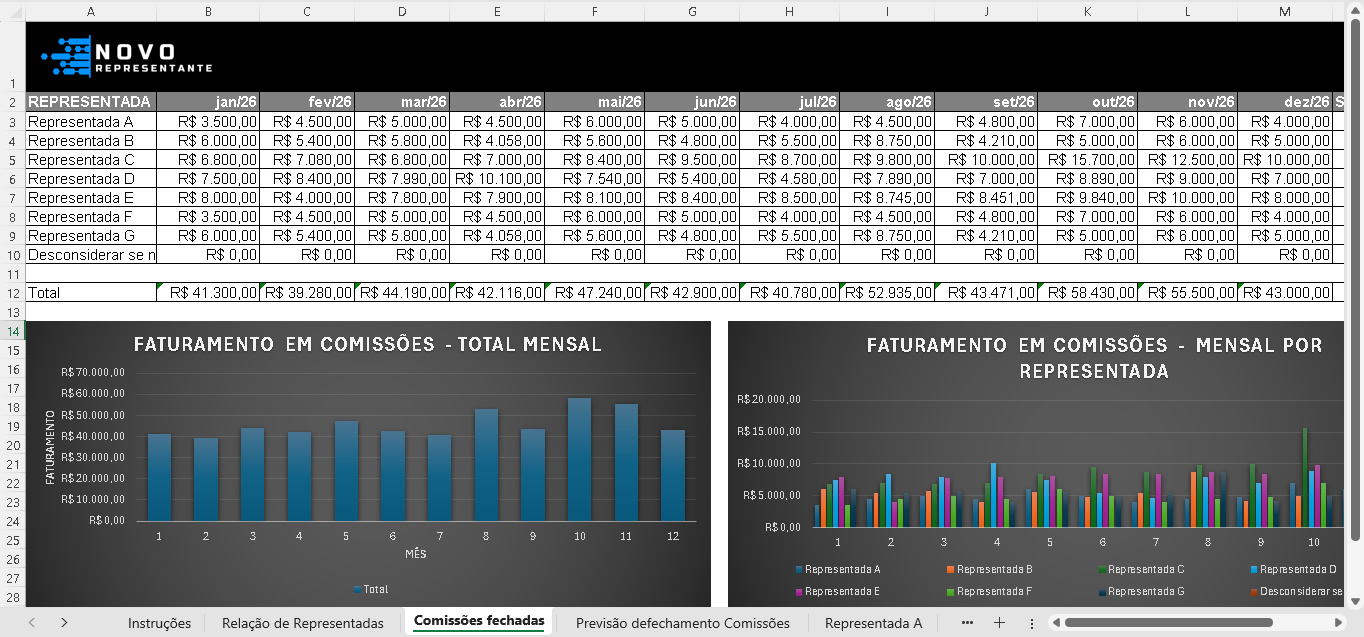Screen dimensions: 1364x637
Task: Select the Representada A sheet tab
Action: [x=873, y=623]
